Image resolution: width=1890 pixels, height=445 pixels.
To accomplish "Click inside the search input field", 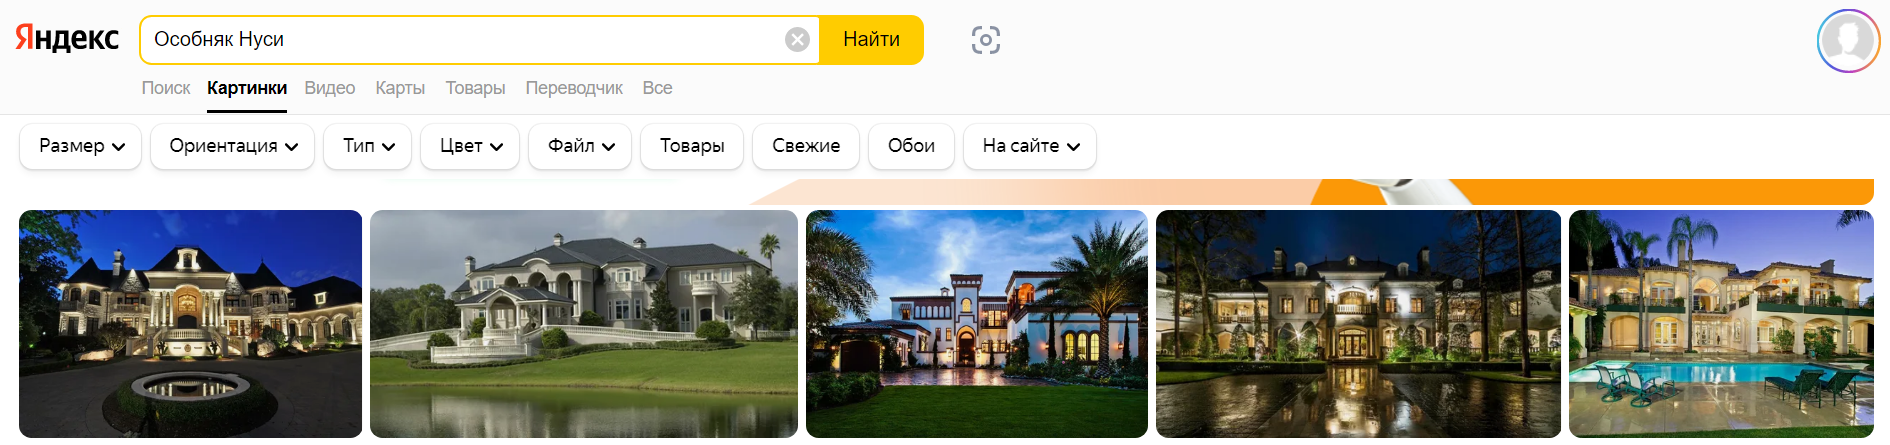I will coord(465,39).
